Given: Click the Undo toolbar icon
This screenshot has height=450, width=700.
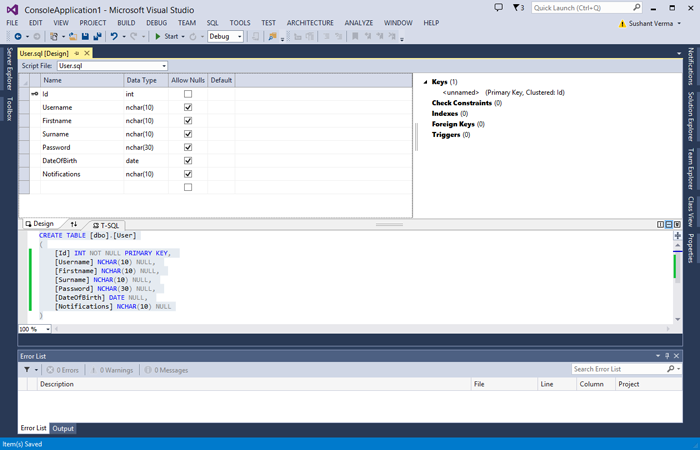Looking at the screenshot, I should [x=115, y=36].
